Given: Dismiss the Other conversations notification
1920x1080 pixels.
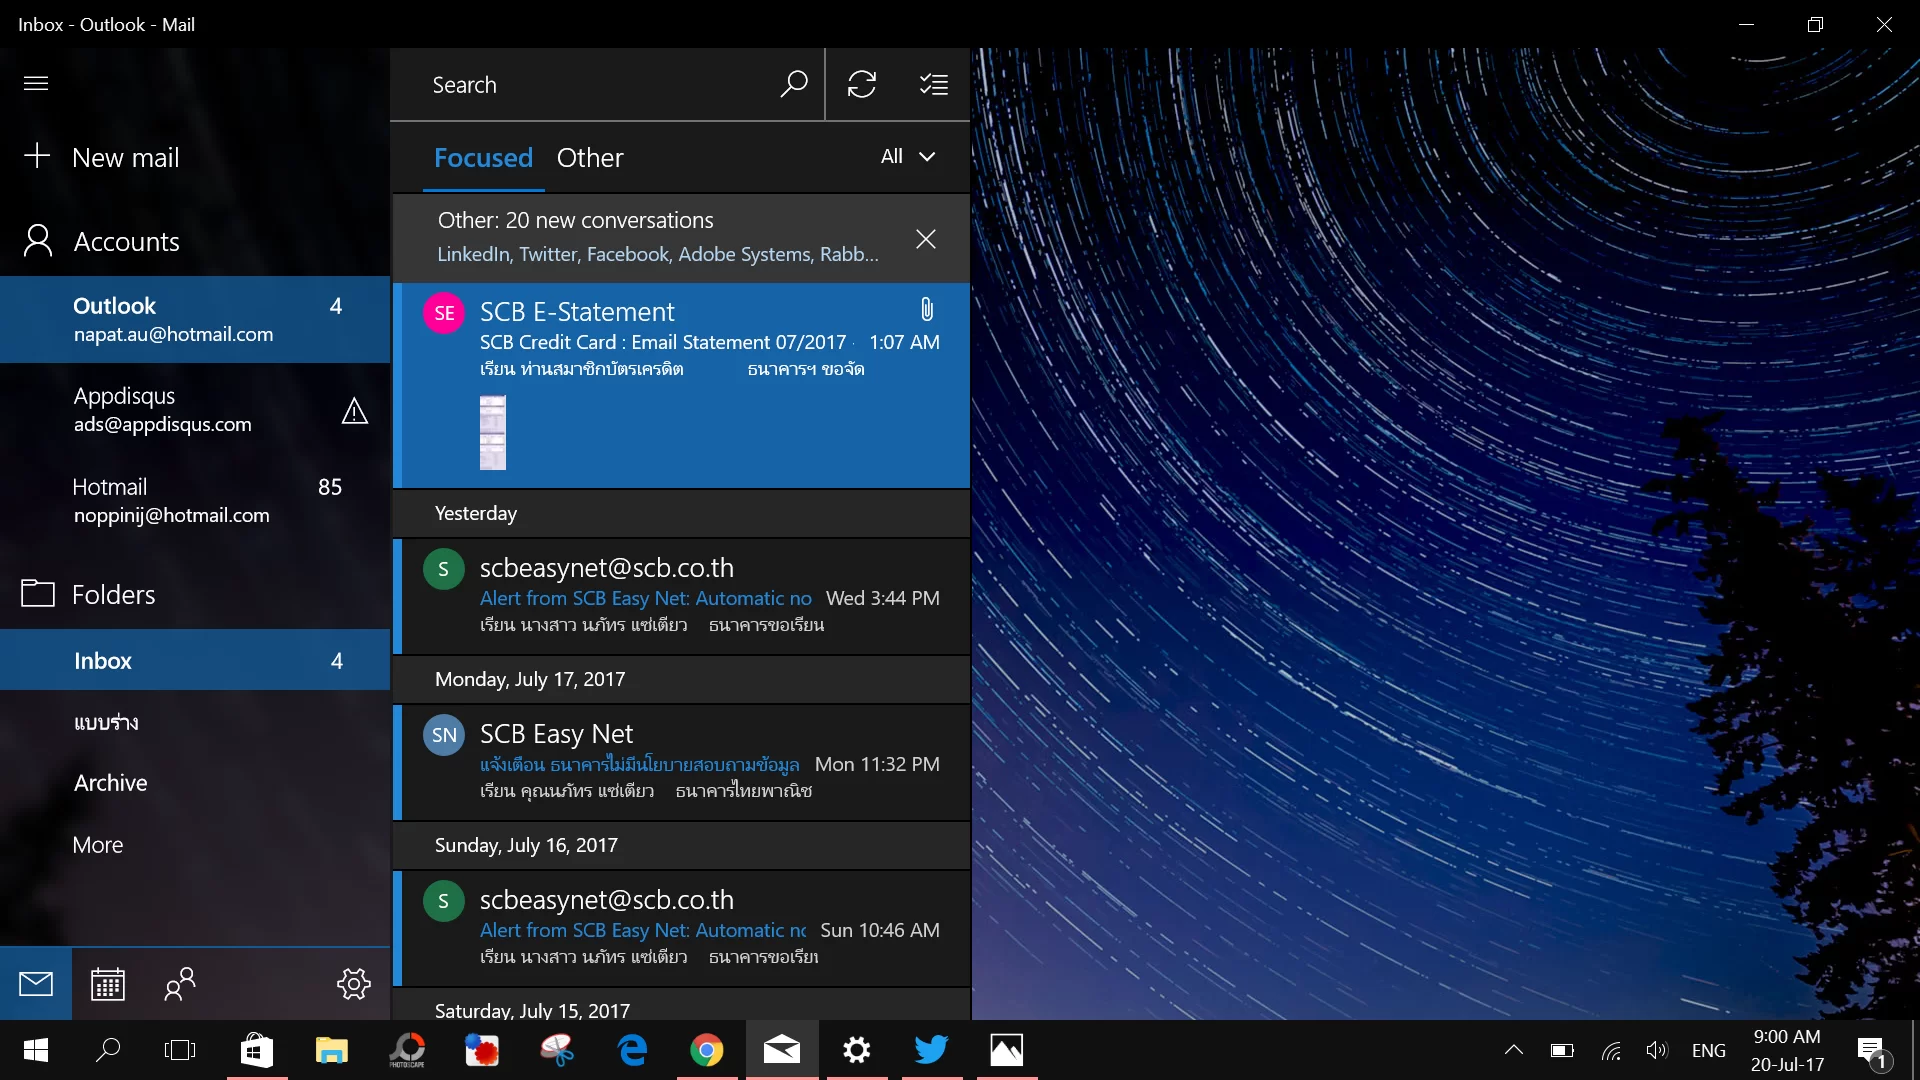Looking at the screenshot, I should pyautogui.click(x=926, y=239).
